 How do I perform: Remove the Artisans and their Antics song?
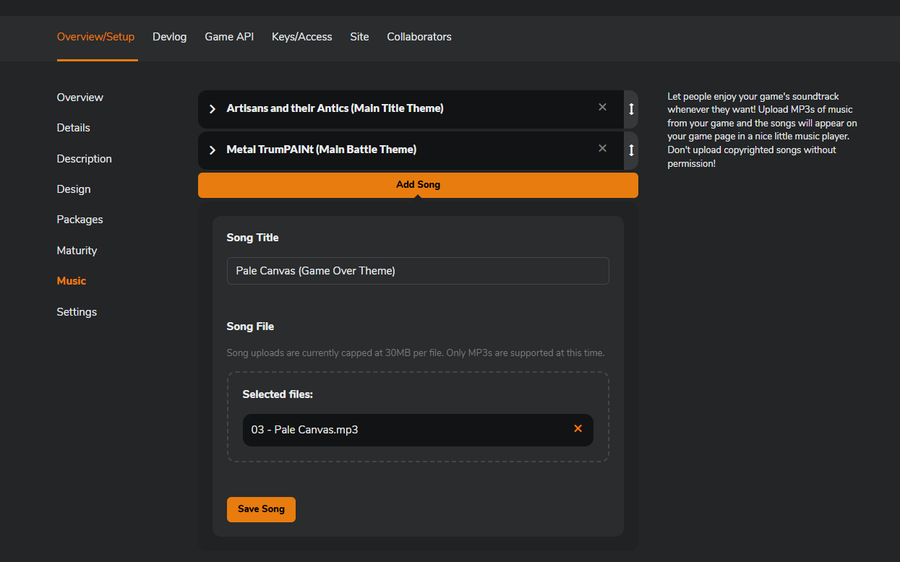point(602,107)
